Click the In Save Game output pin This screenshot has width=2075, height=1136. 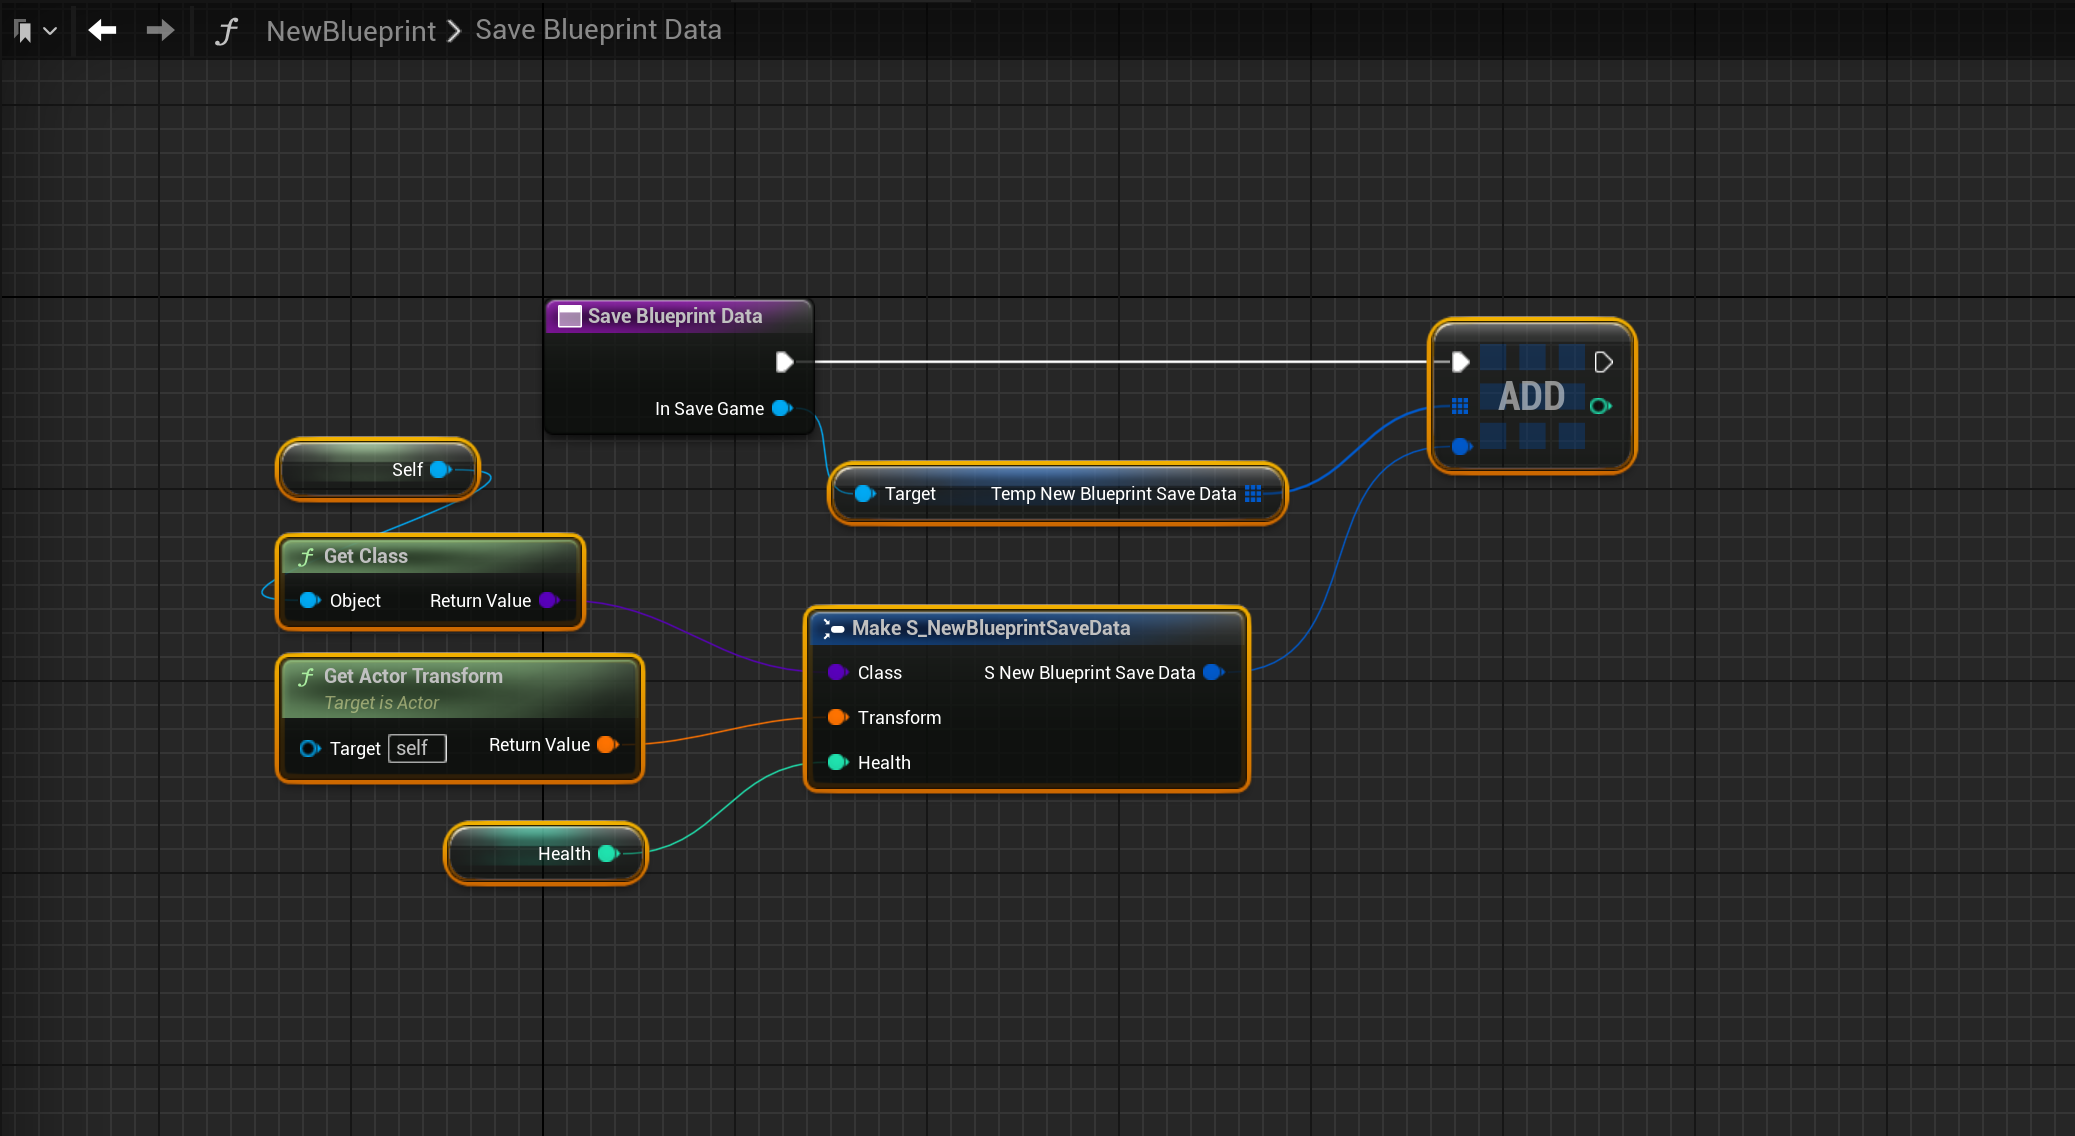[782, 408]
